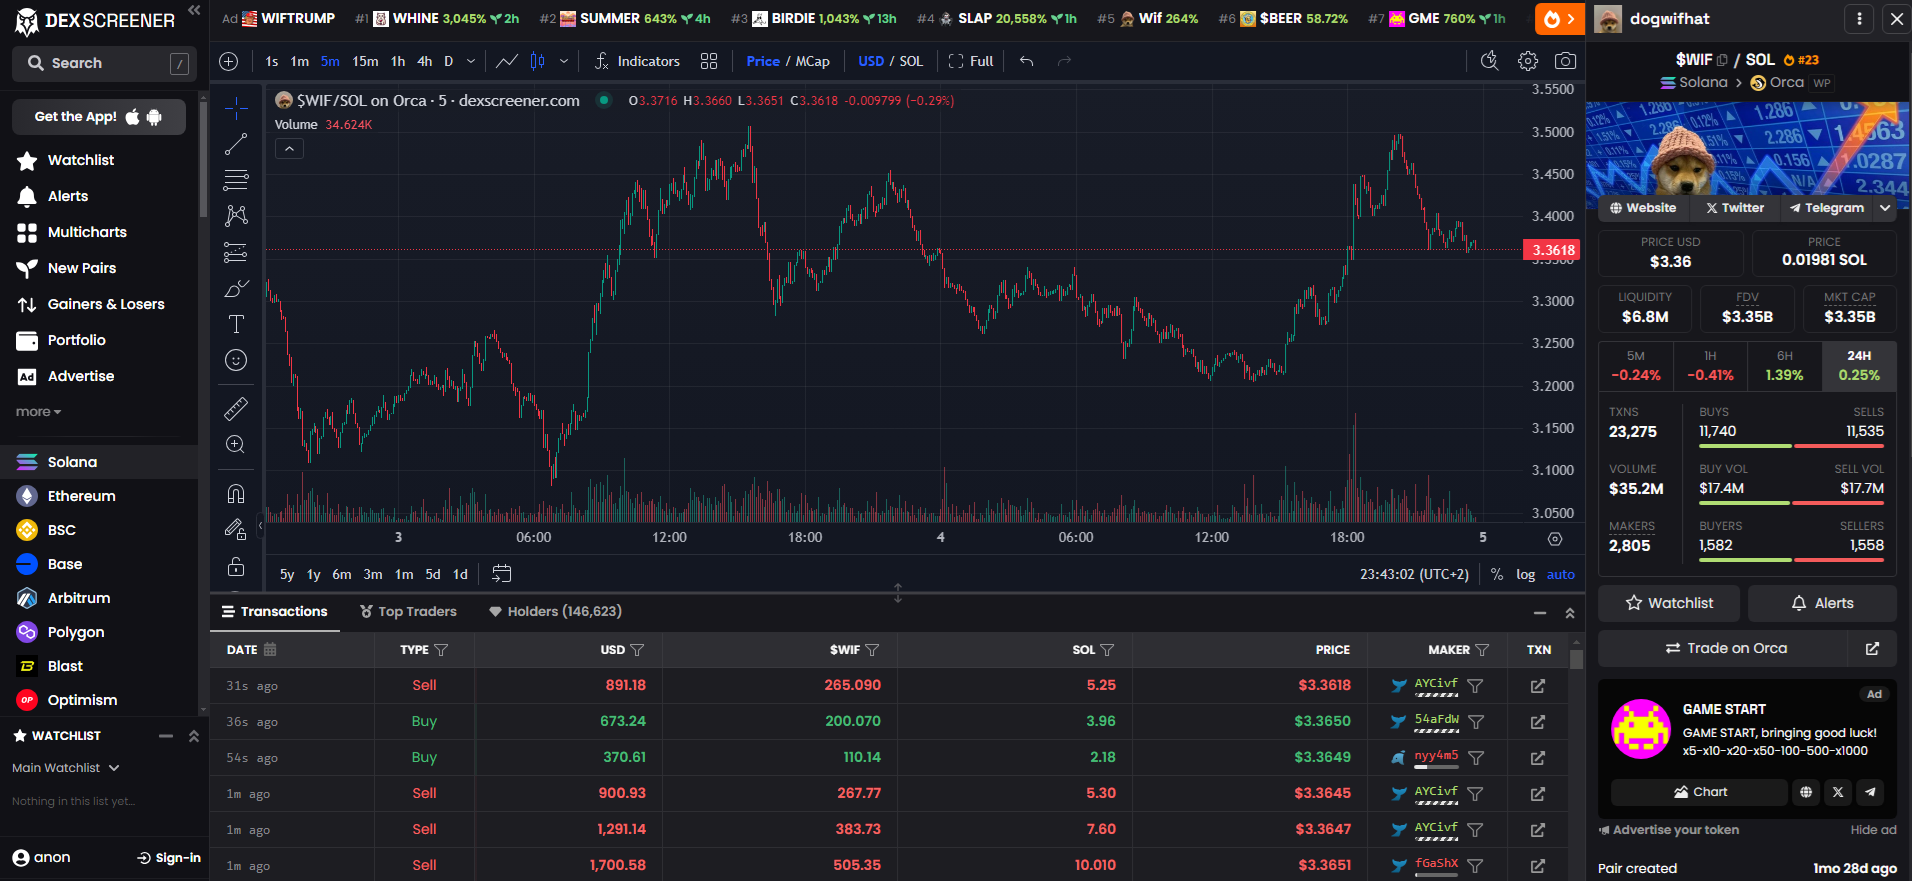Image resolution: width=1912 pixels, height=890 pixels.
Task: Toggle chart denomination to SOL
Action: tap(911, 61)
